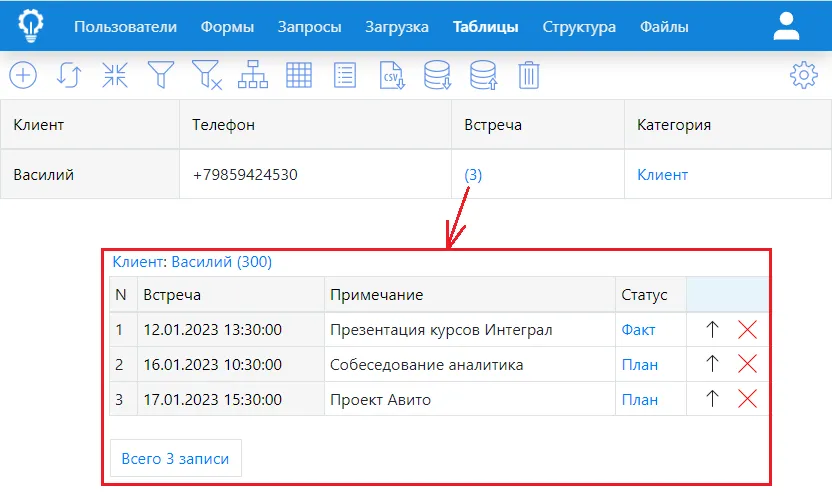Click the subtable Встреча column header
This screenshot has width=832, height=501.
tap(231, 295)
